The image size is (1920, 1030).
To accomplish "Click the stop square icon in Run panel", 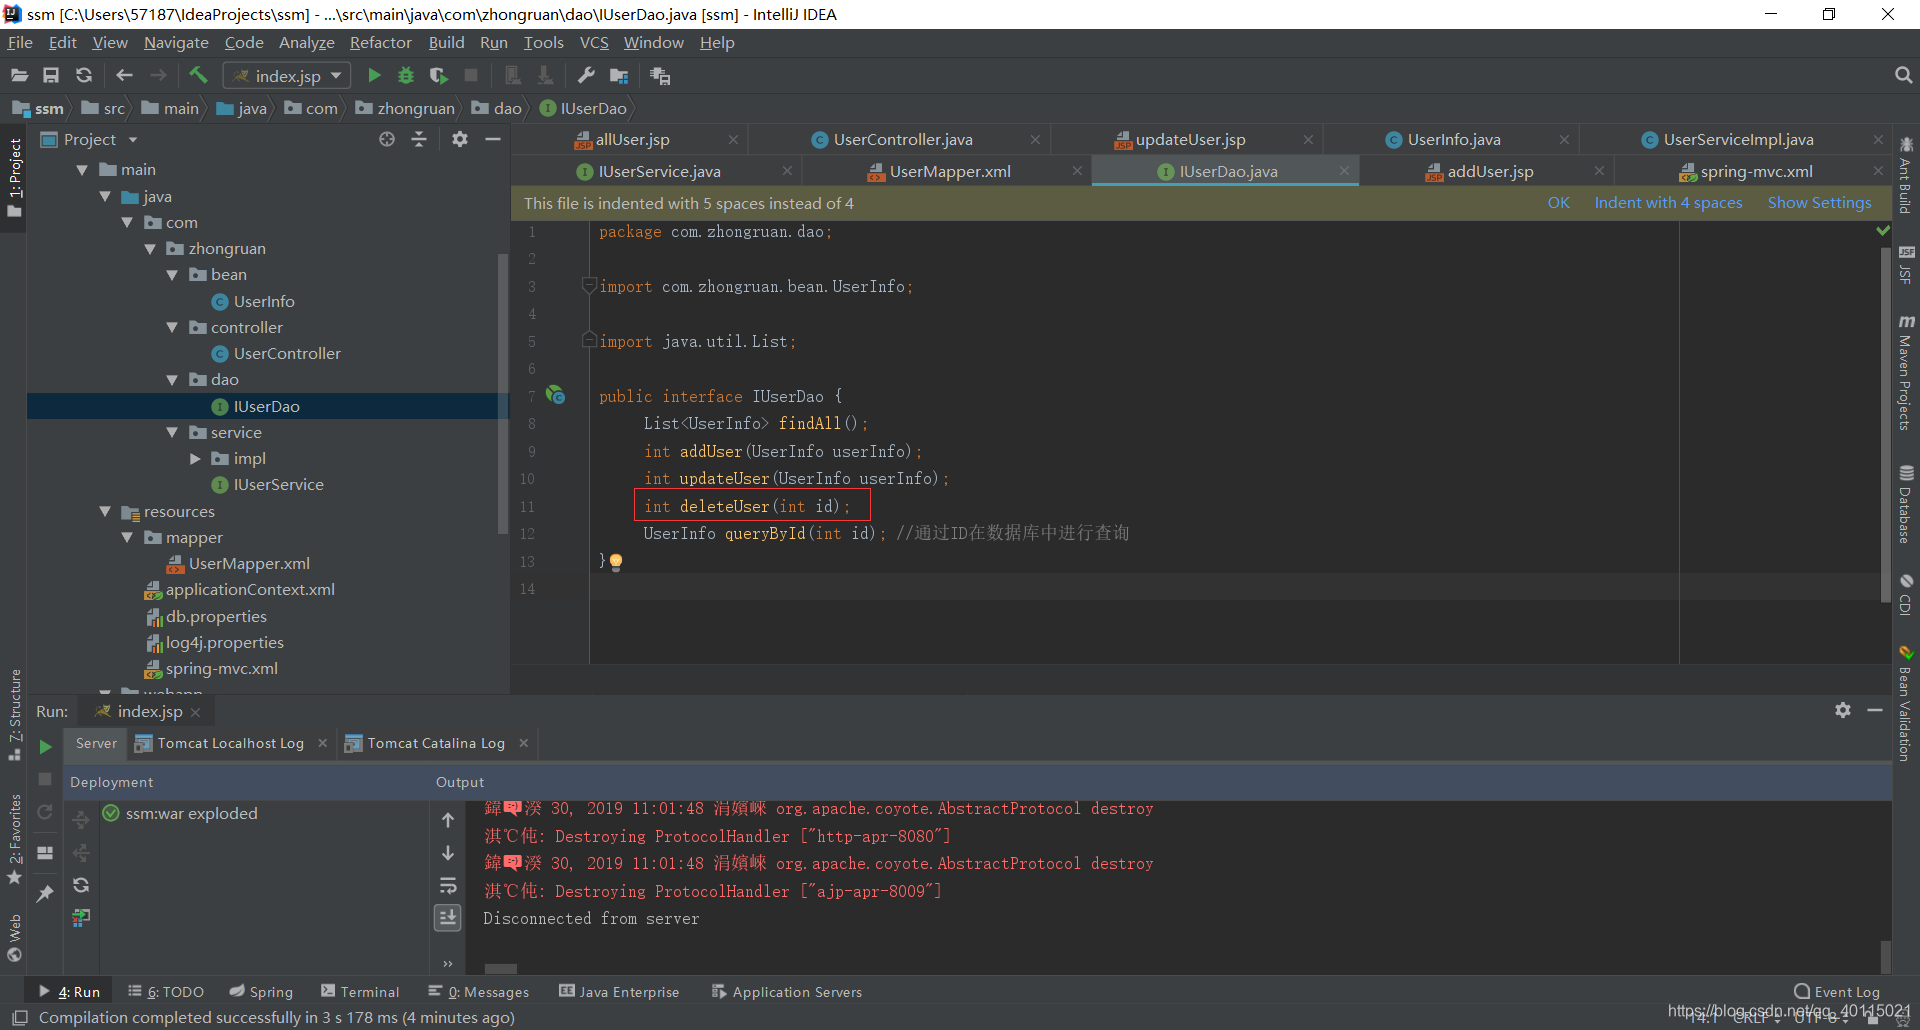I will tap(45, 778).
